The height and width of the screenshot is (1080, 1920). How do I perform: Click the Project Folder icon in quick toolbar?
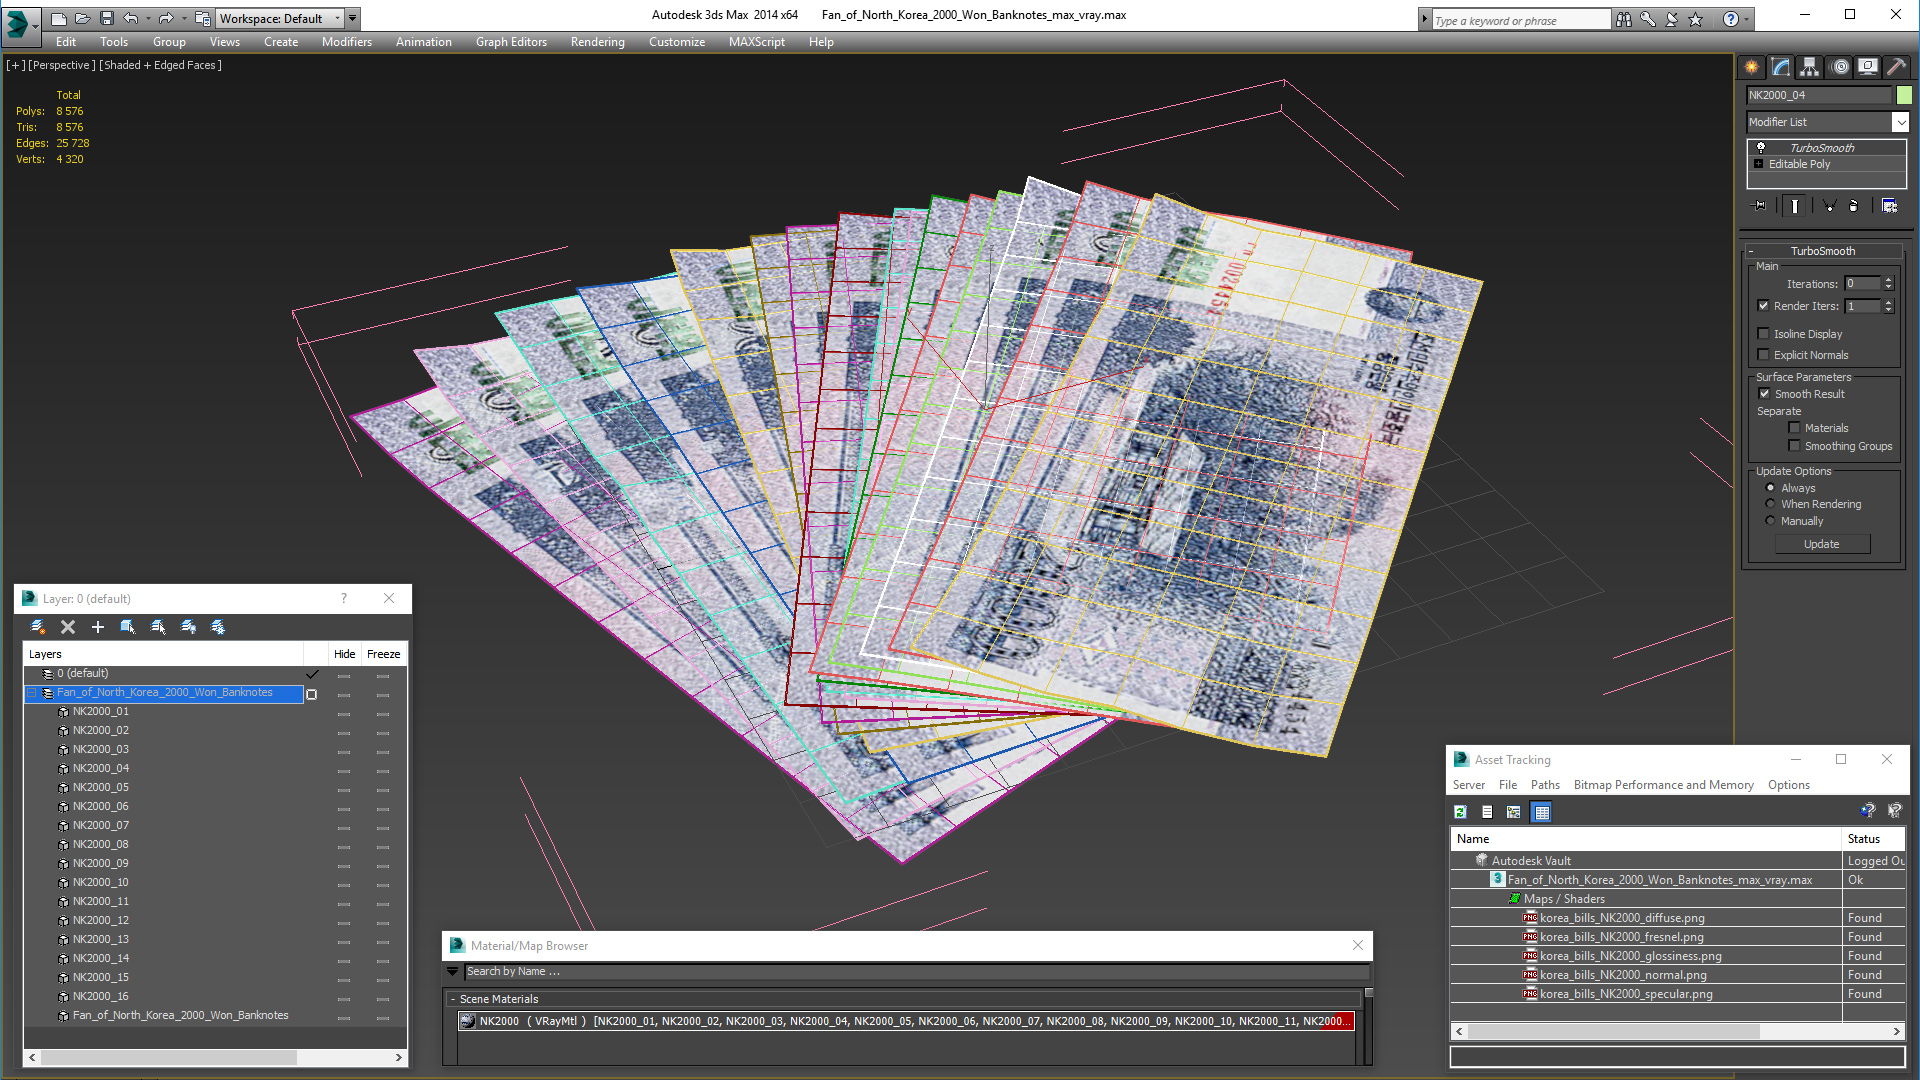pyautogui.click(x=202, y=18)
